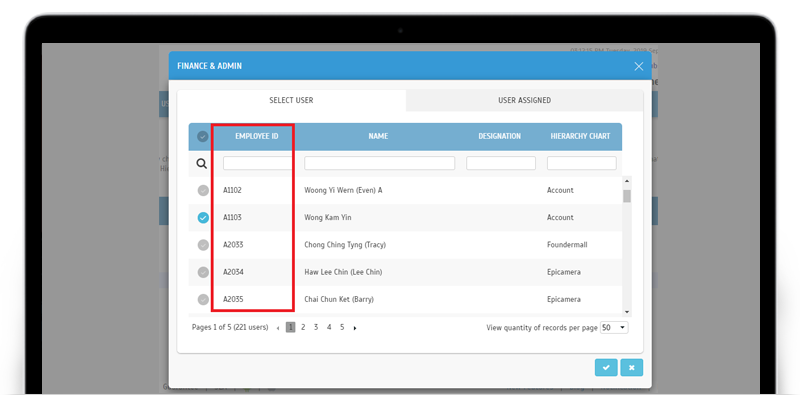Select name Wong Kam Yin
The image size is (800, 395).
(x=328, y=217)
